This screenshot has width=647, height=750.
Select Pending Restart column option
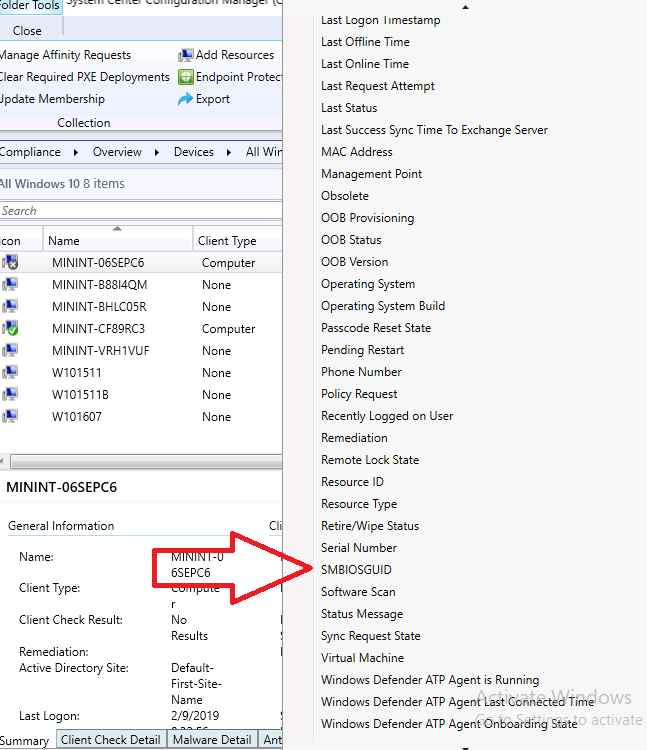(362, 350)
